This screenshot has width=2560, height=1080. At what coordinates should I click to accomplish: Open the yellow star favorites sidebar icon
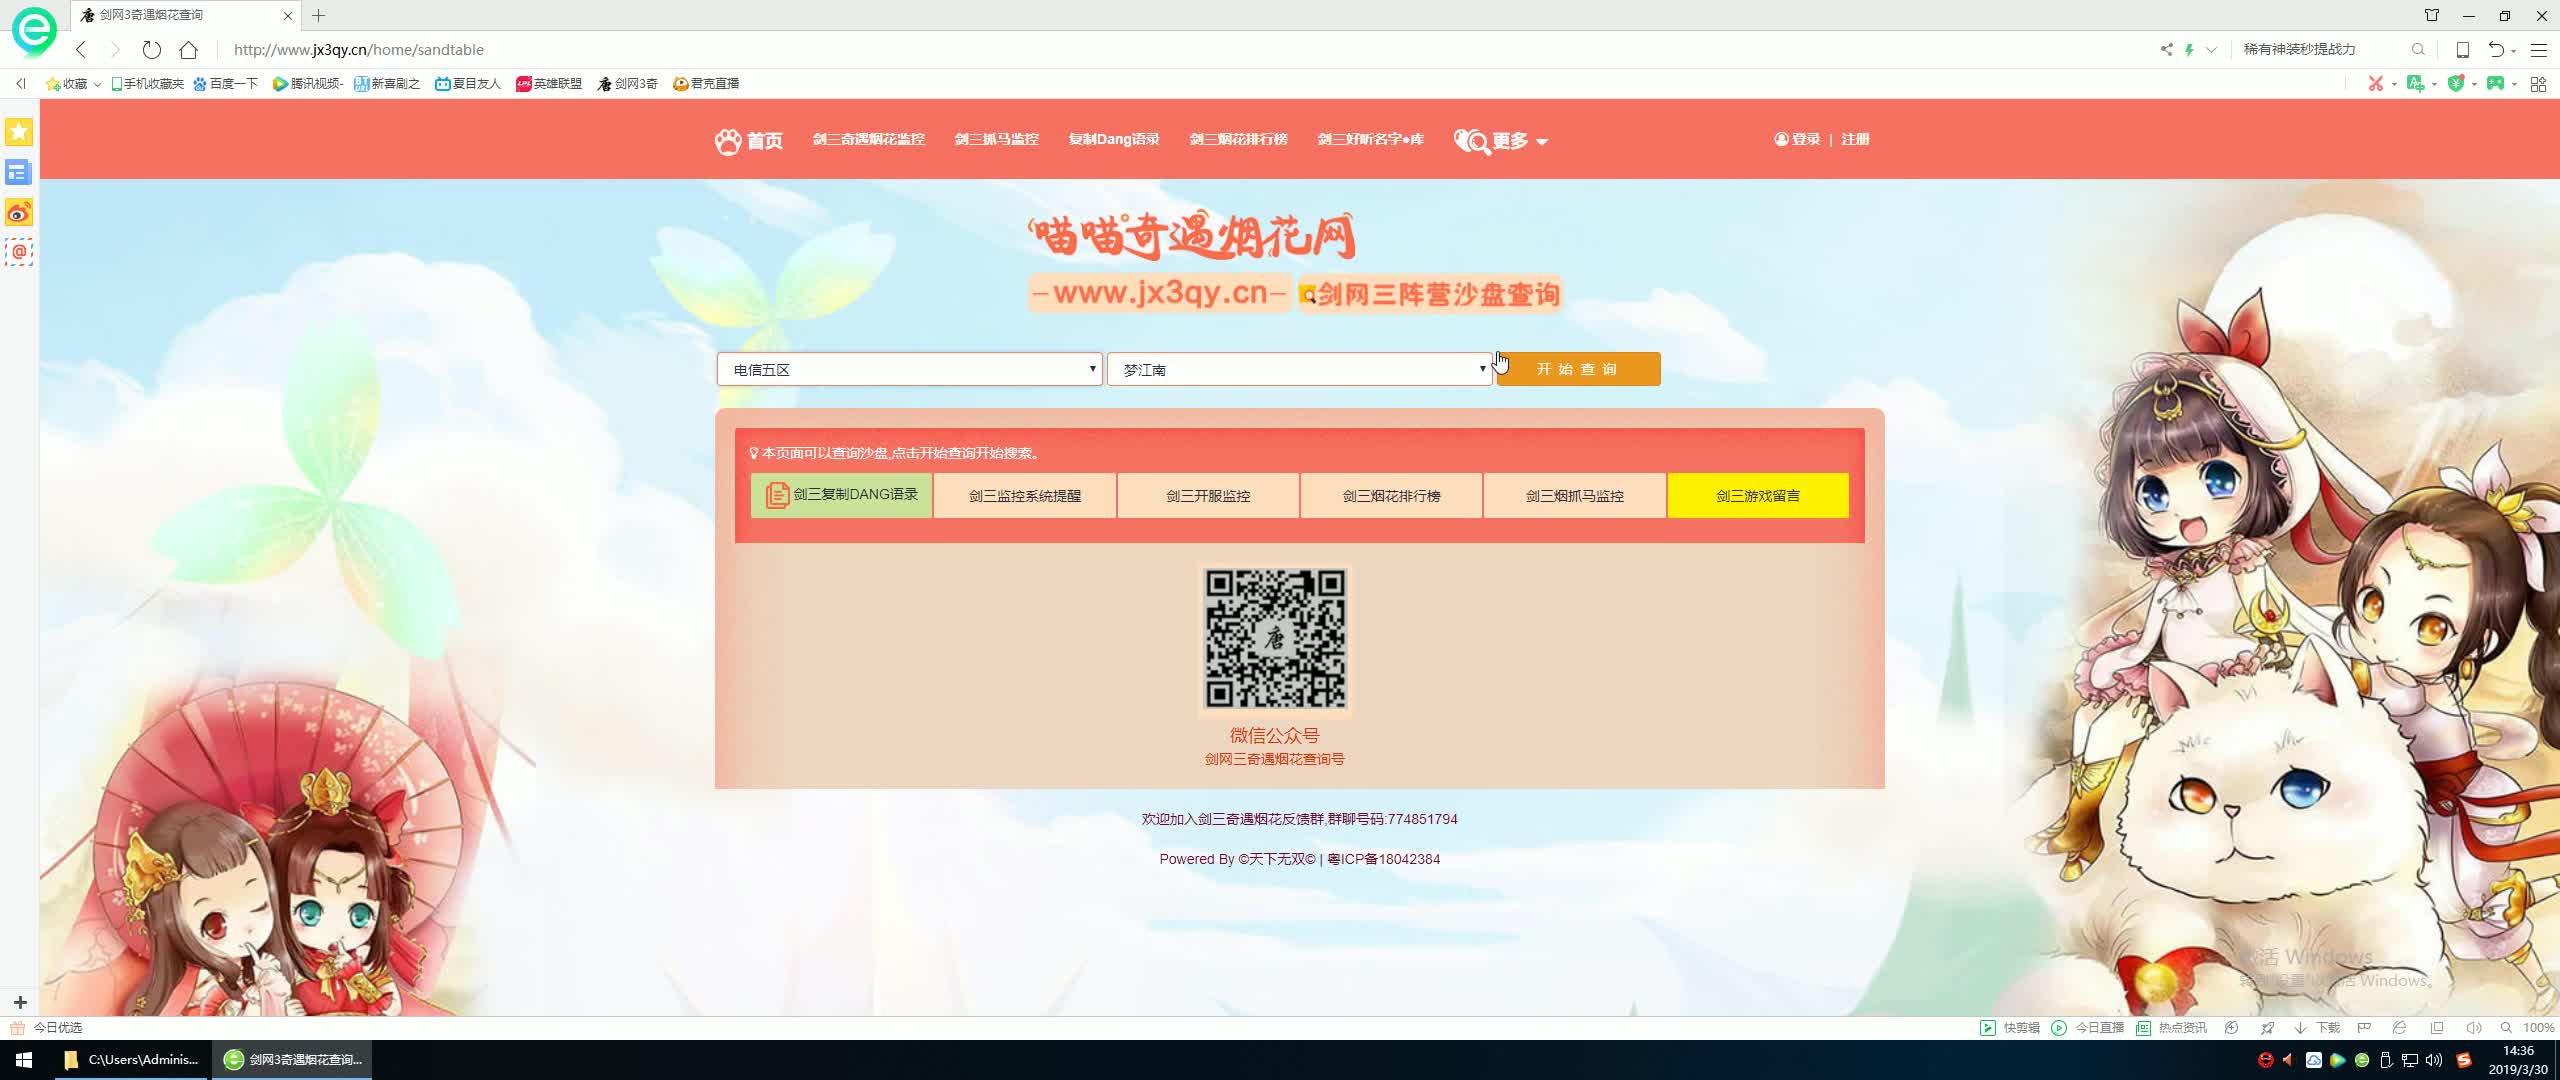[x=19, y=132]
